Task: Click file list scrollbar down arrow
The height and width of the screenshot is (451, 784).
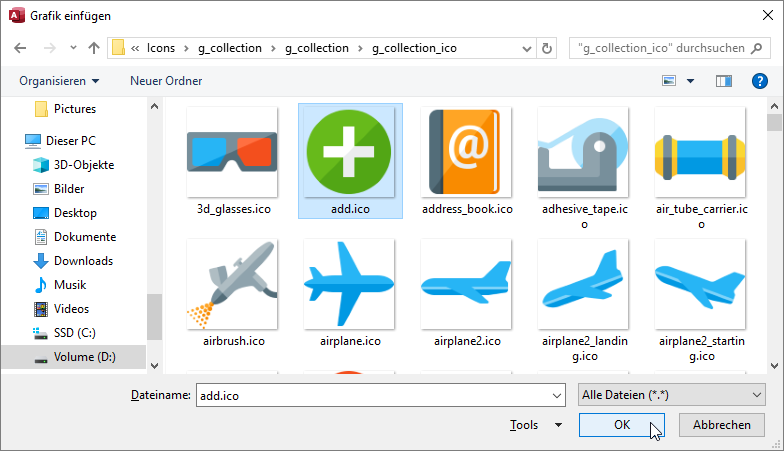Action: click(774, 366)
